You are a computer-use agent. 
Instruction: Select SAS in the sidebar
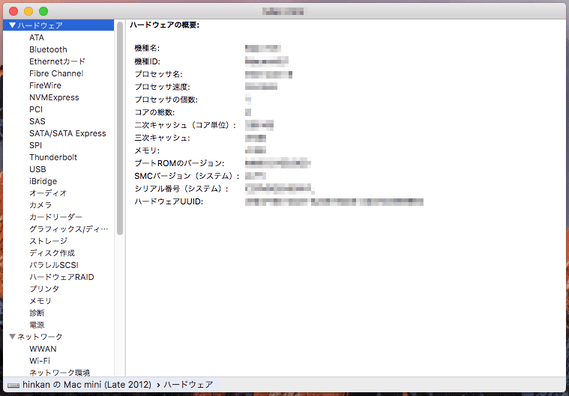[37, 121]
